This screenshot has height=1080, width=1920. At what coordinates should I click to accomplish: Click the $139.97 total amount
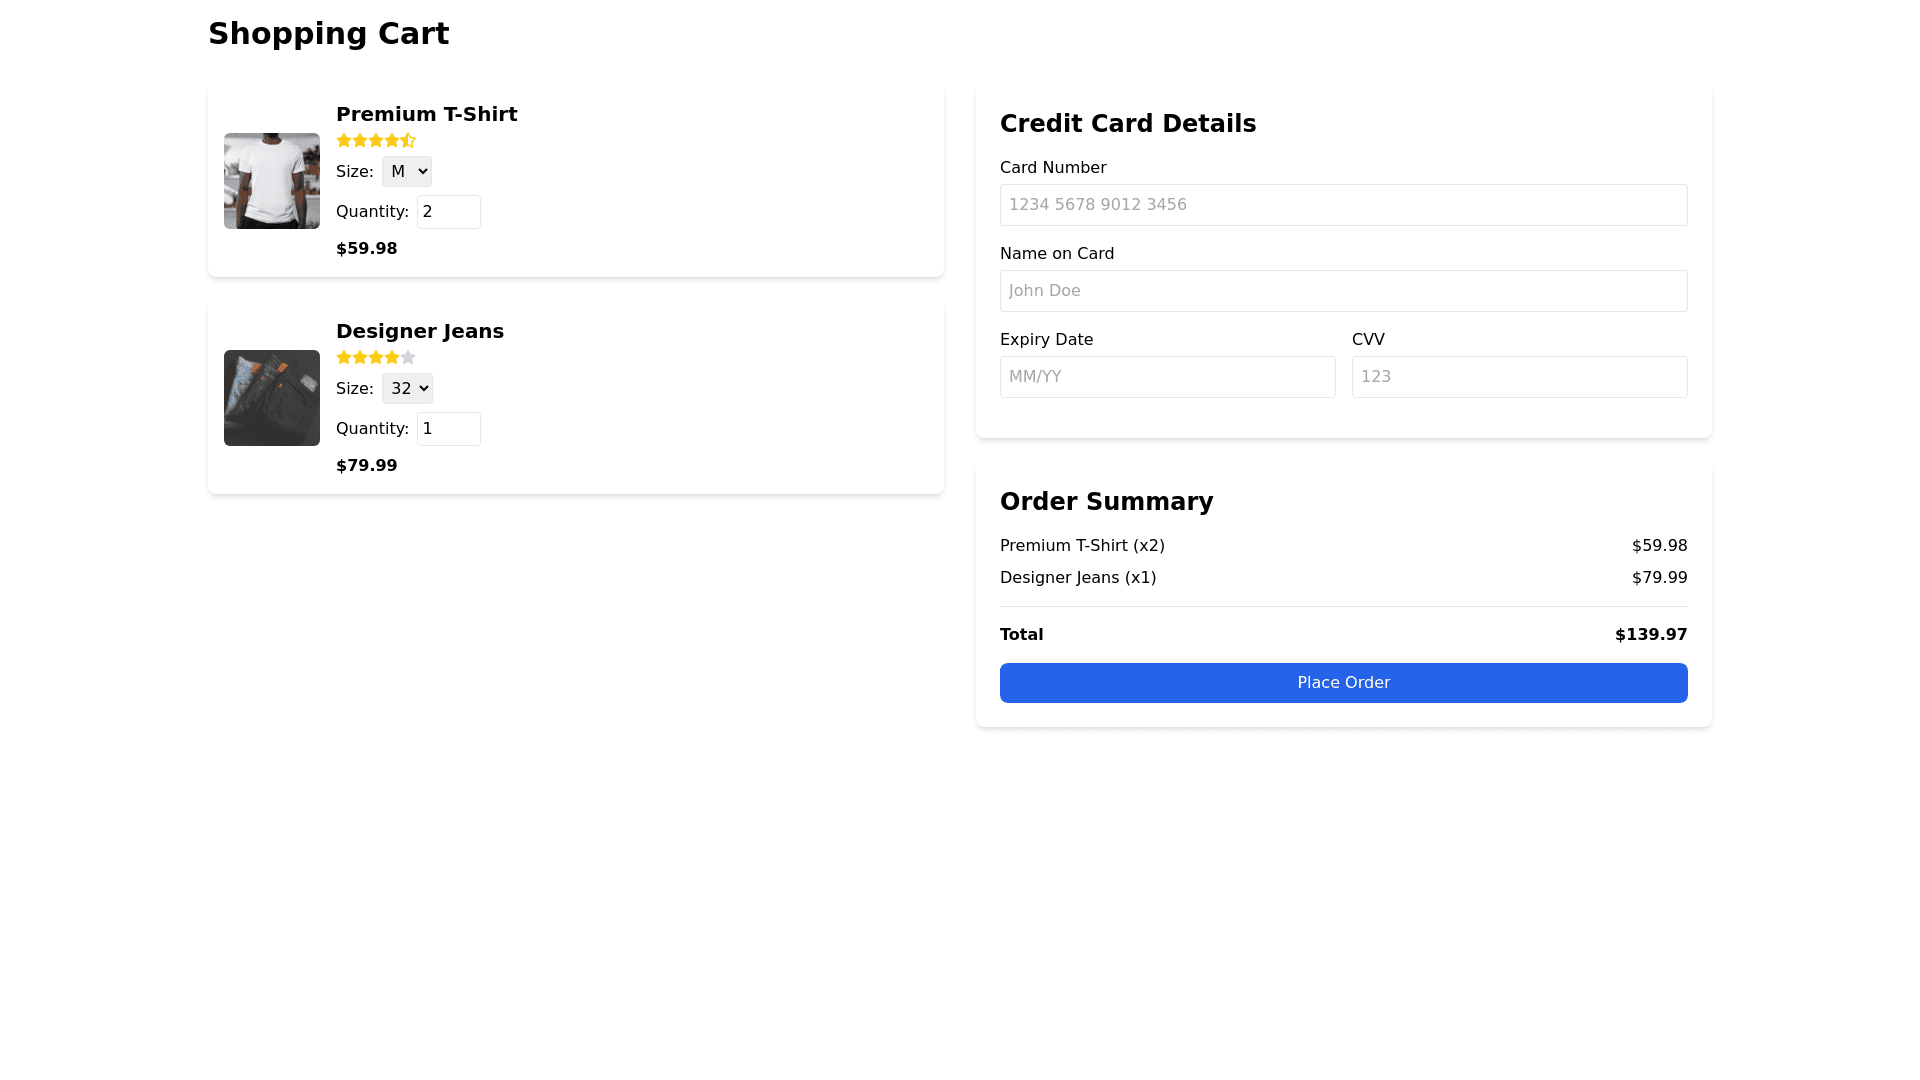tap(1651, 635)
